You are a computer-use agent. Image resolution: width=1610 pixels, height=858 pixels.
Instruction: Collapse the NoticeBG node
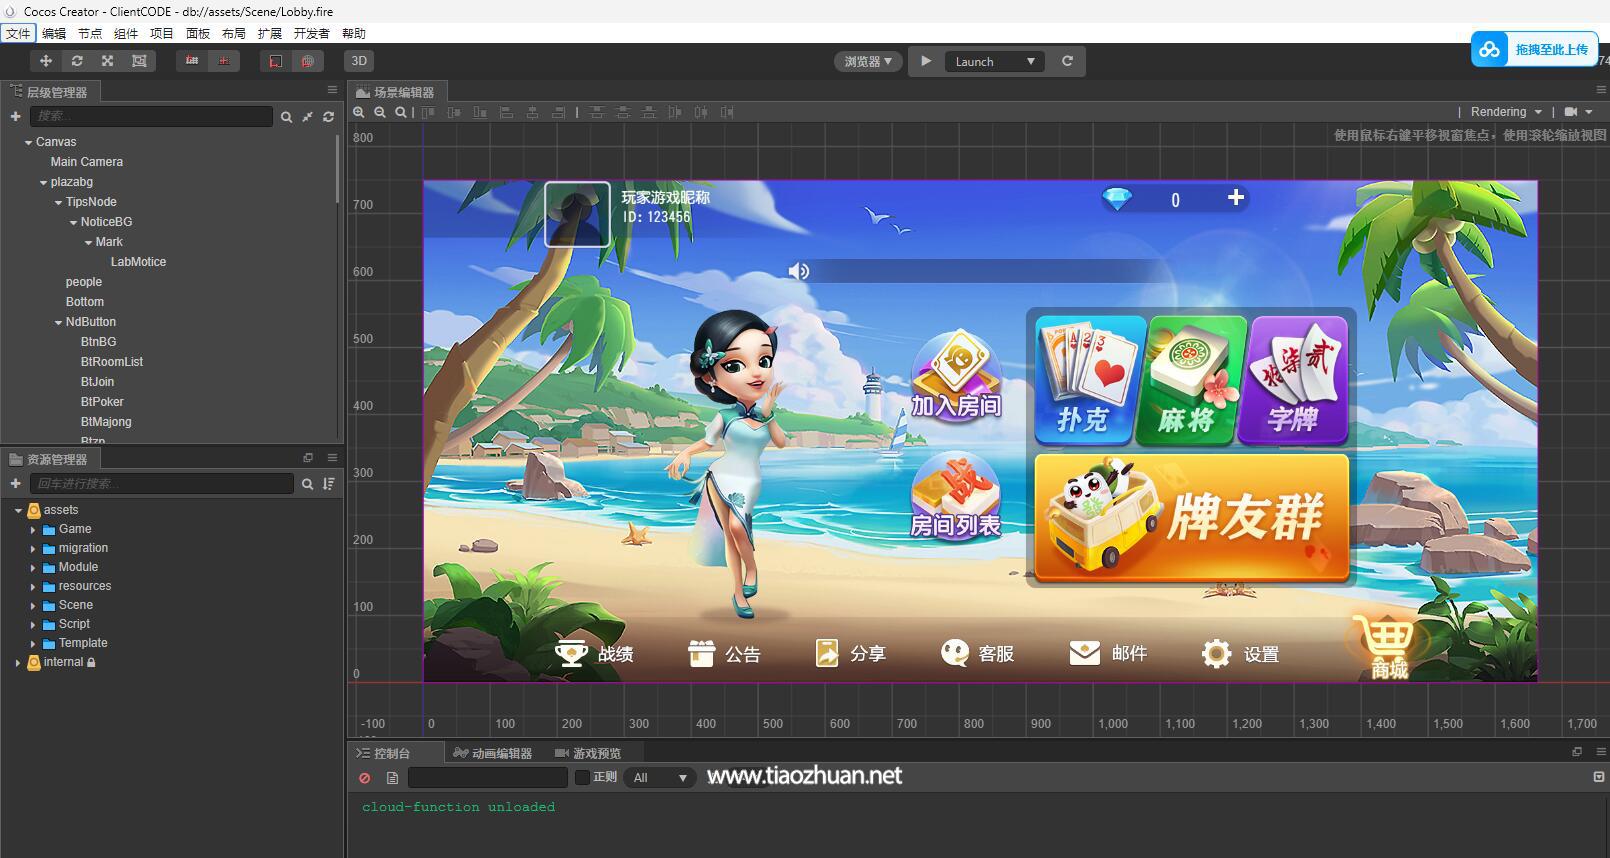click(x=73, y=223)
